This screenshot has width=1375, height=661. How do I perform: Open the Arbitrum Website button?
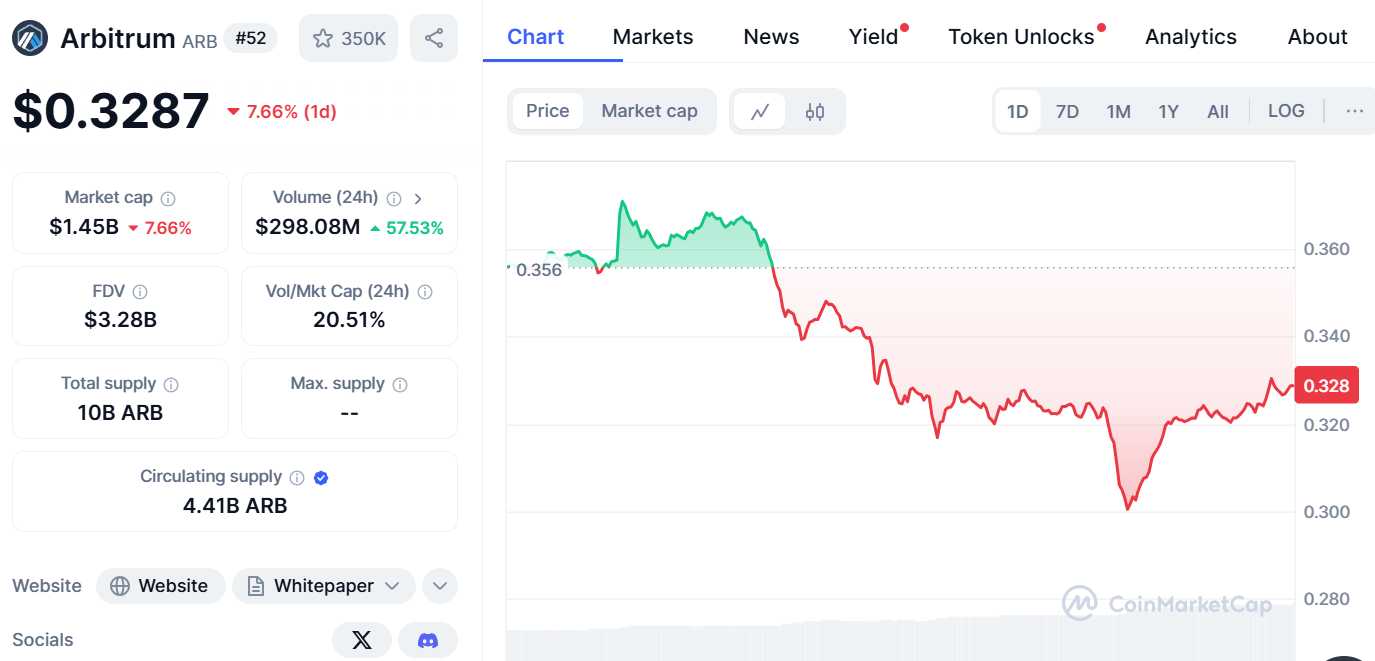pos(160,586)
